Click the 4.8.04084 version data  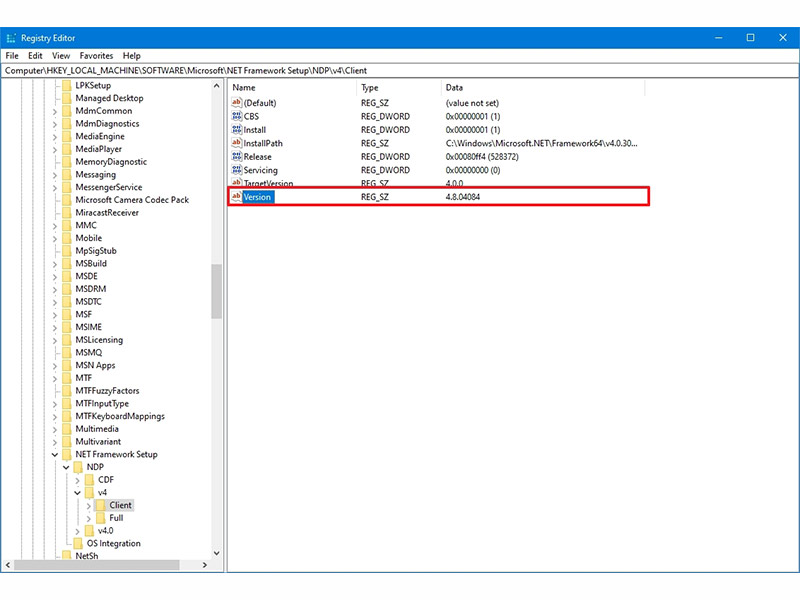[463, 197]
